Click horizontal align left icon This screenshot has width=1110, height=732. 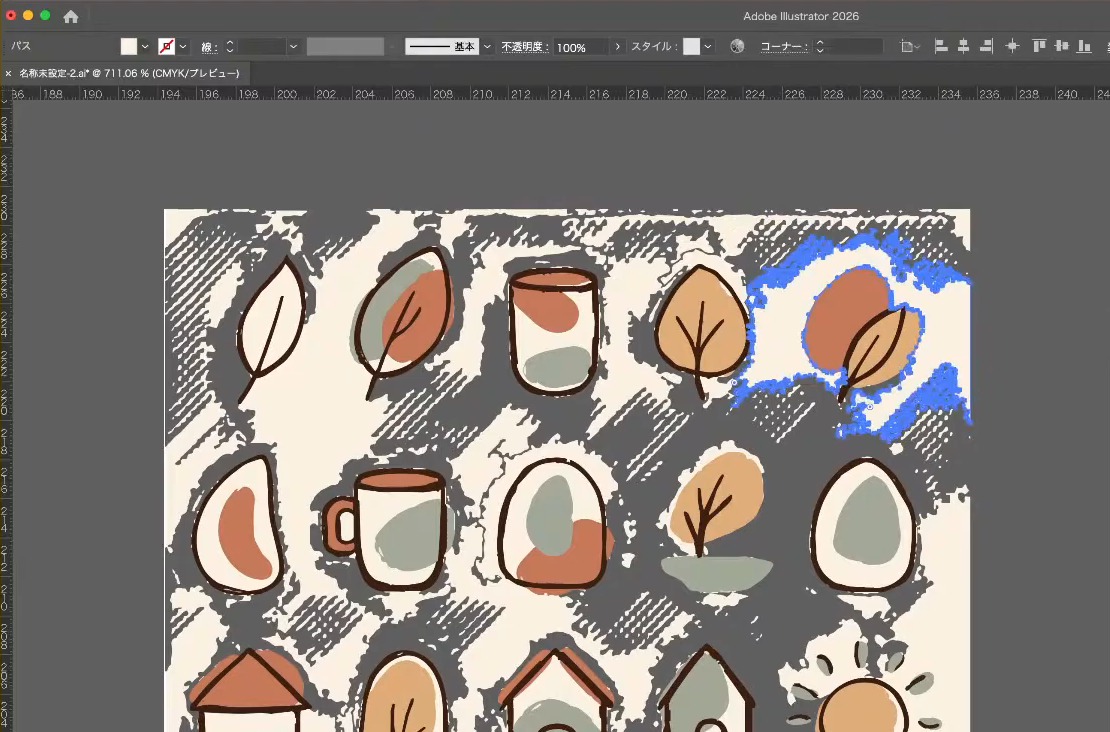tap(941, 47)
